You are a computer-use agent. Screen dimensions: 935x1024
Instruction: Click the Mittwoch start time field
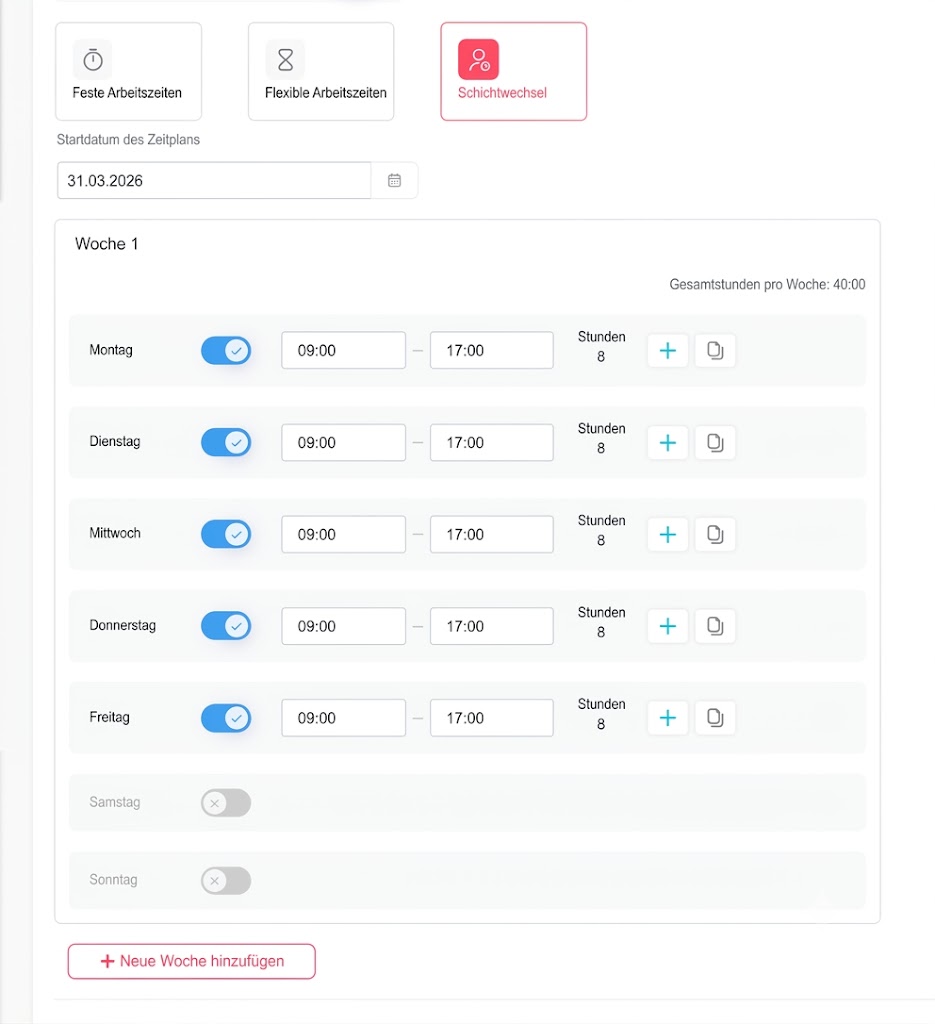click(x=343, y=534)
